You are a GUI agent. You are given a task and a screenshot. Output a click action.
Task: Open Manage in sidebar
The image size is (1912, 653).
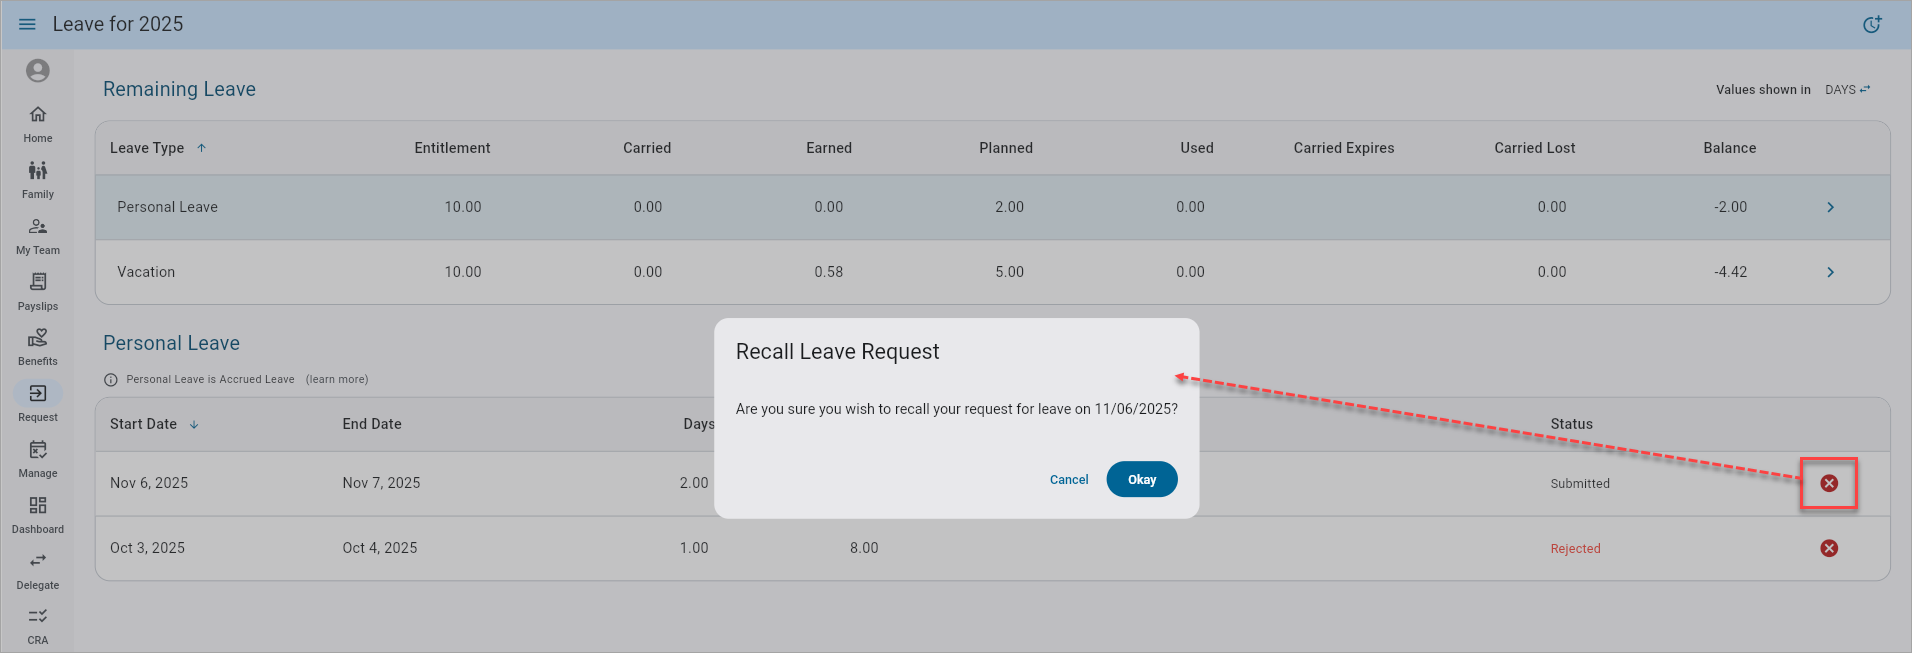click(38, 459)
